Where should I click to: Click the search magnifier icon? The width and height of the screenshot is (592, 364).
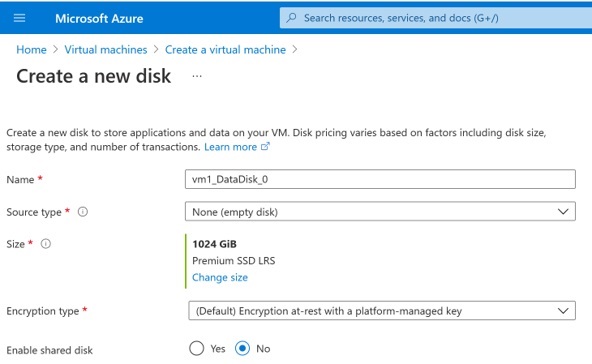[x=291, y=18]
